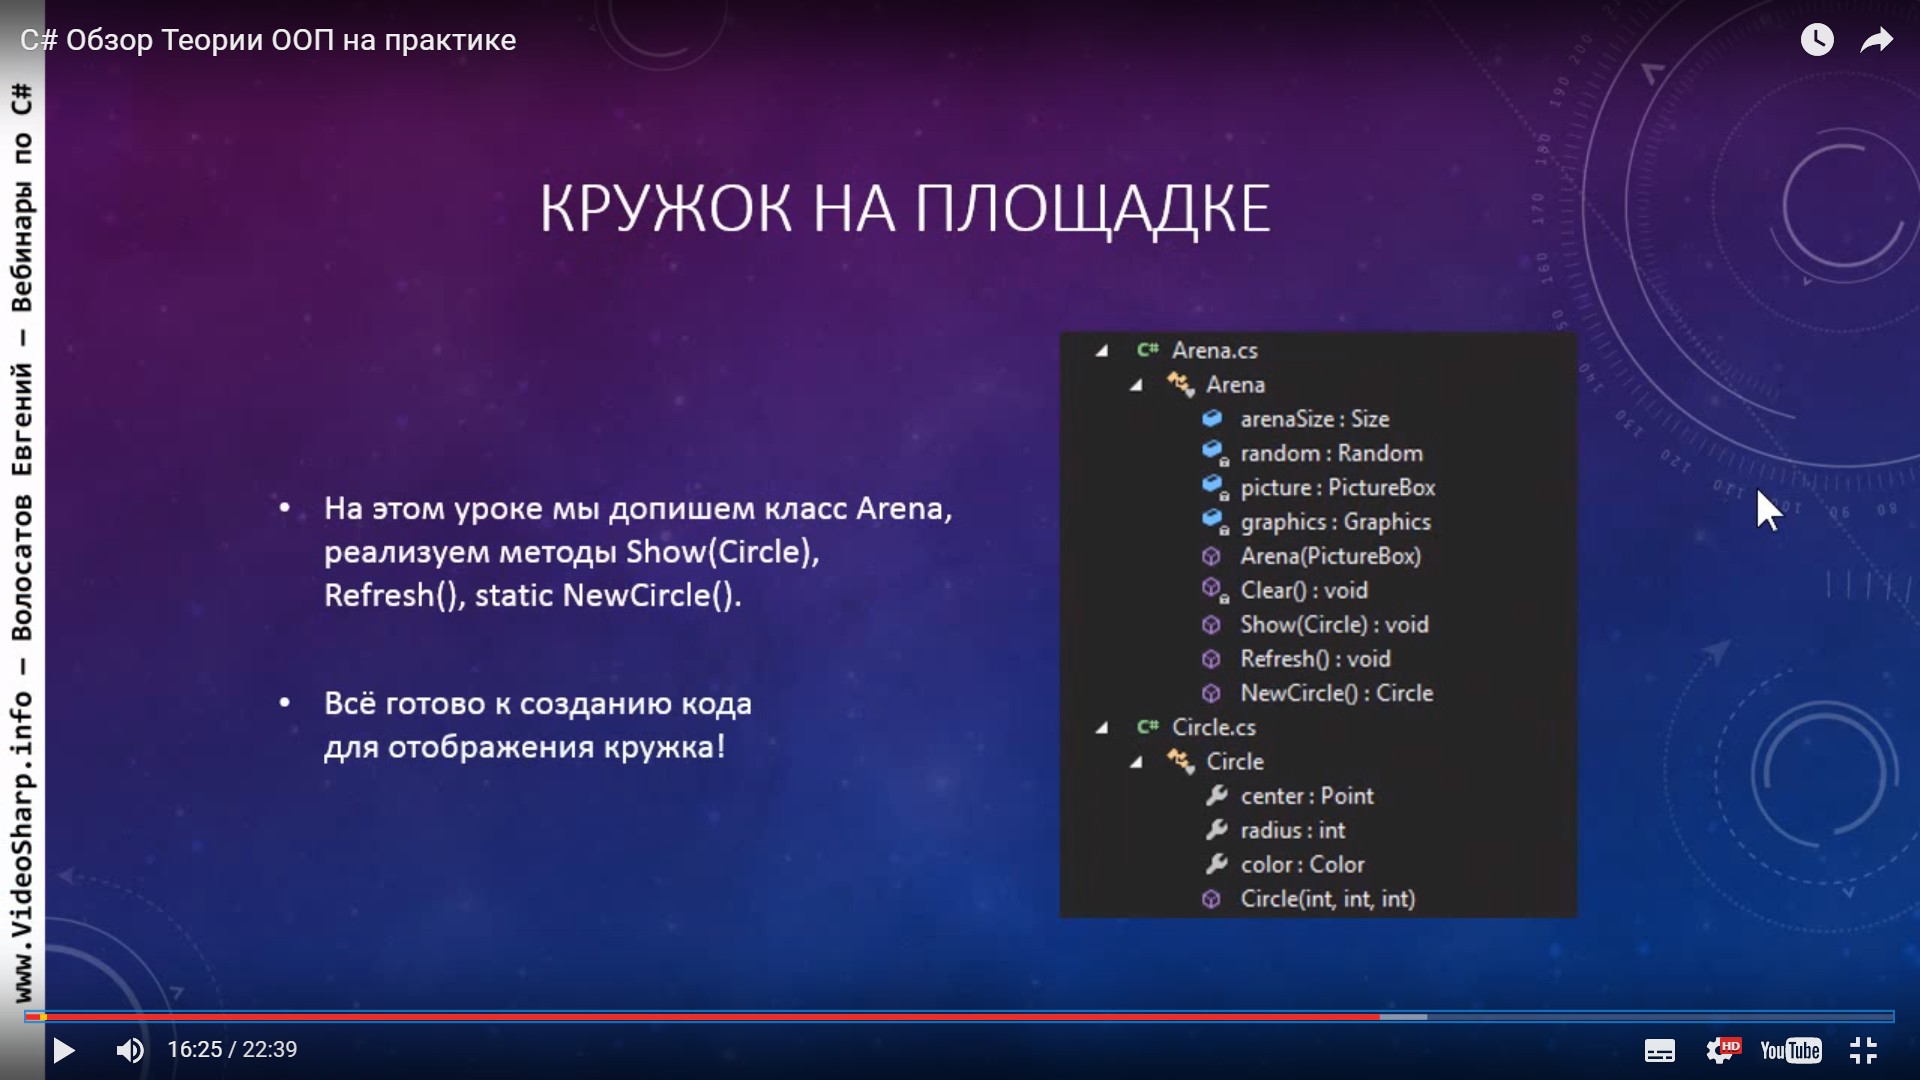Play the video
The image size is (1920, 1080).
(x=64, y=1050)
